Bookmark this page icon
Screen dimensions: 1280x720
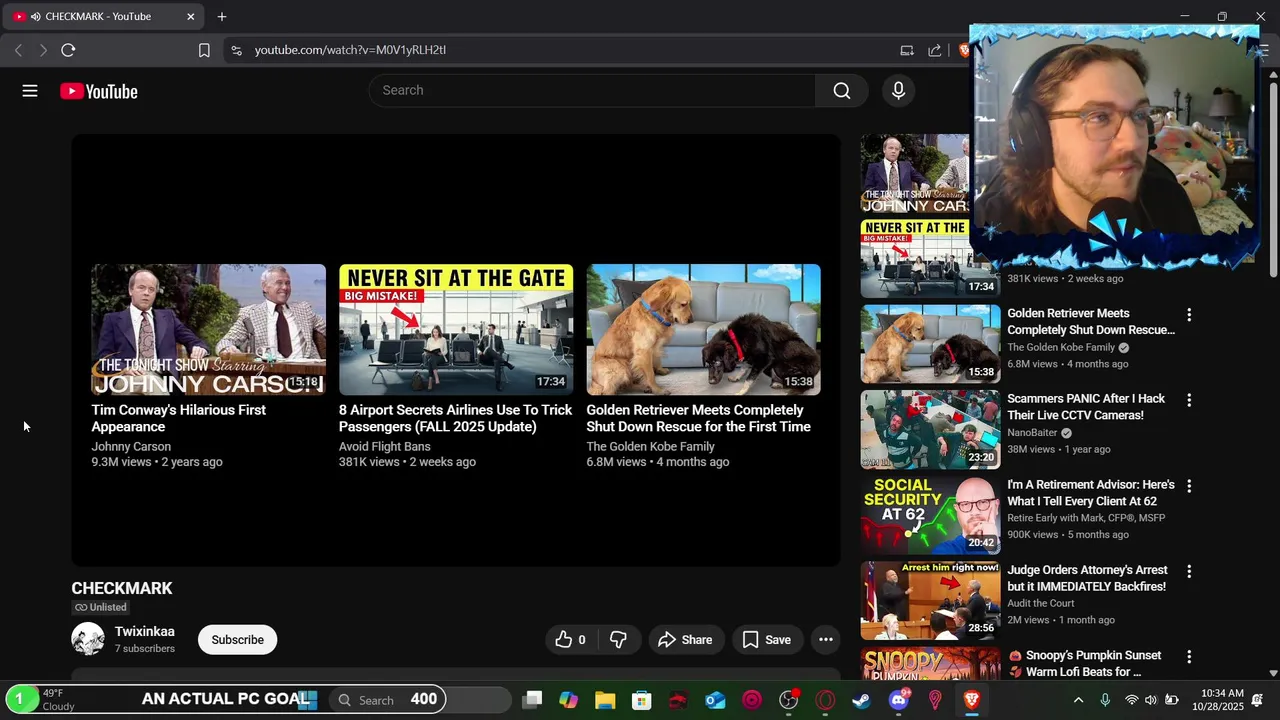[x=204, y=50]
